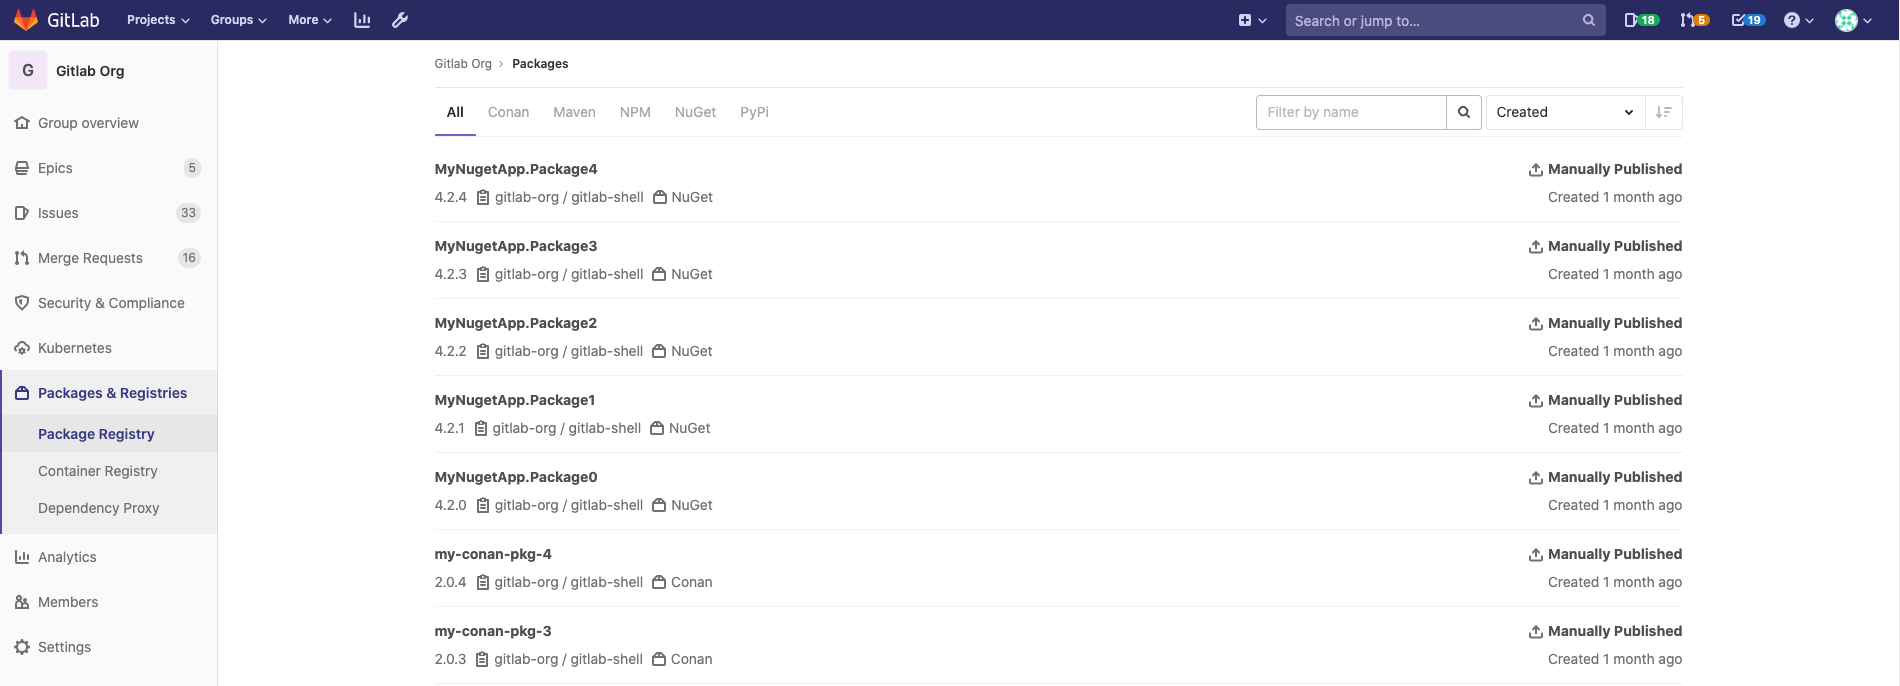The height and width of the screenshot is (686, 1900).
Task: Toggle the sort direction button
Action: 1664,112
